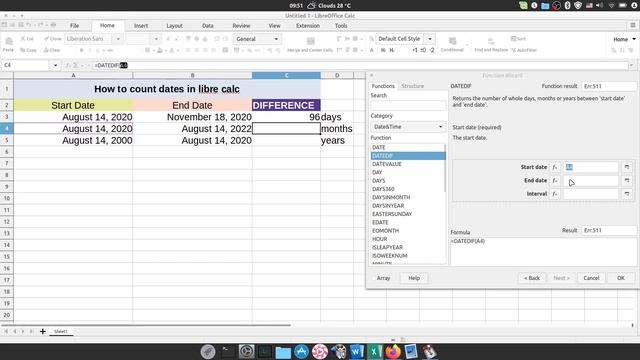
Task: Switch to the Structure tab in Function Wizard
Action: [413, 86]
